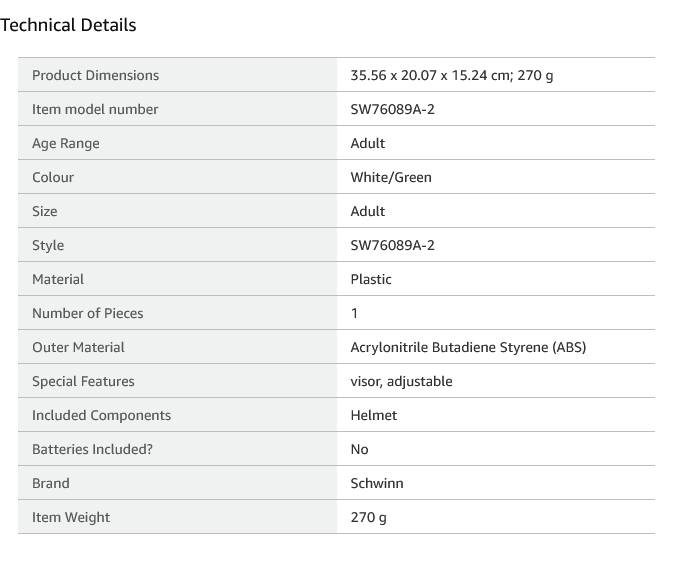Click the Technical Details heading

(68, 25)
